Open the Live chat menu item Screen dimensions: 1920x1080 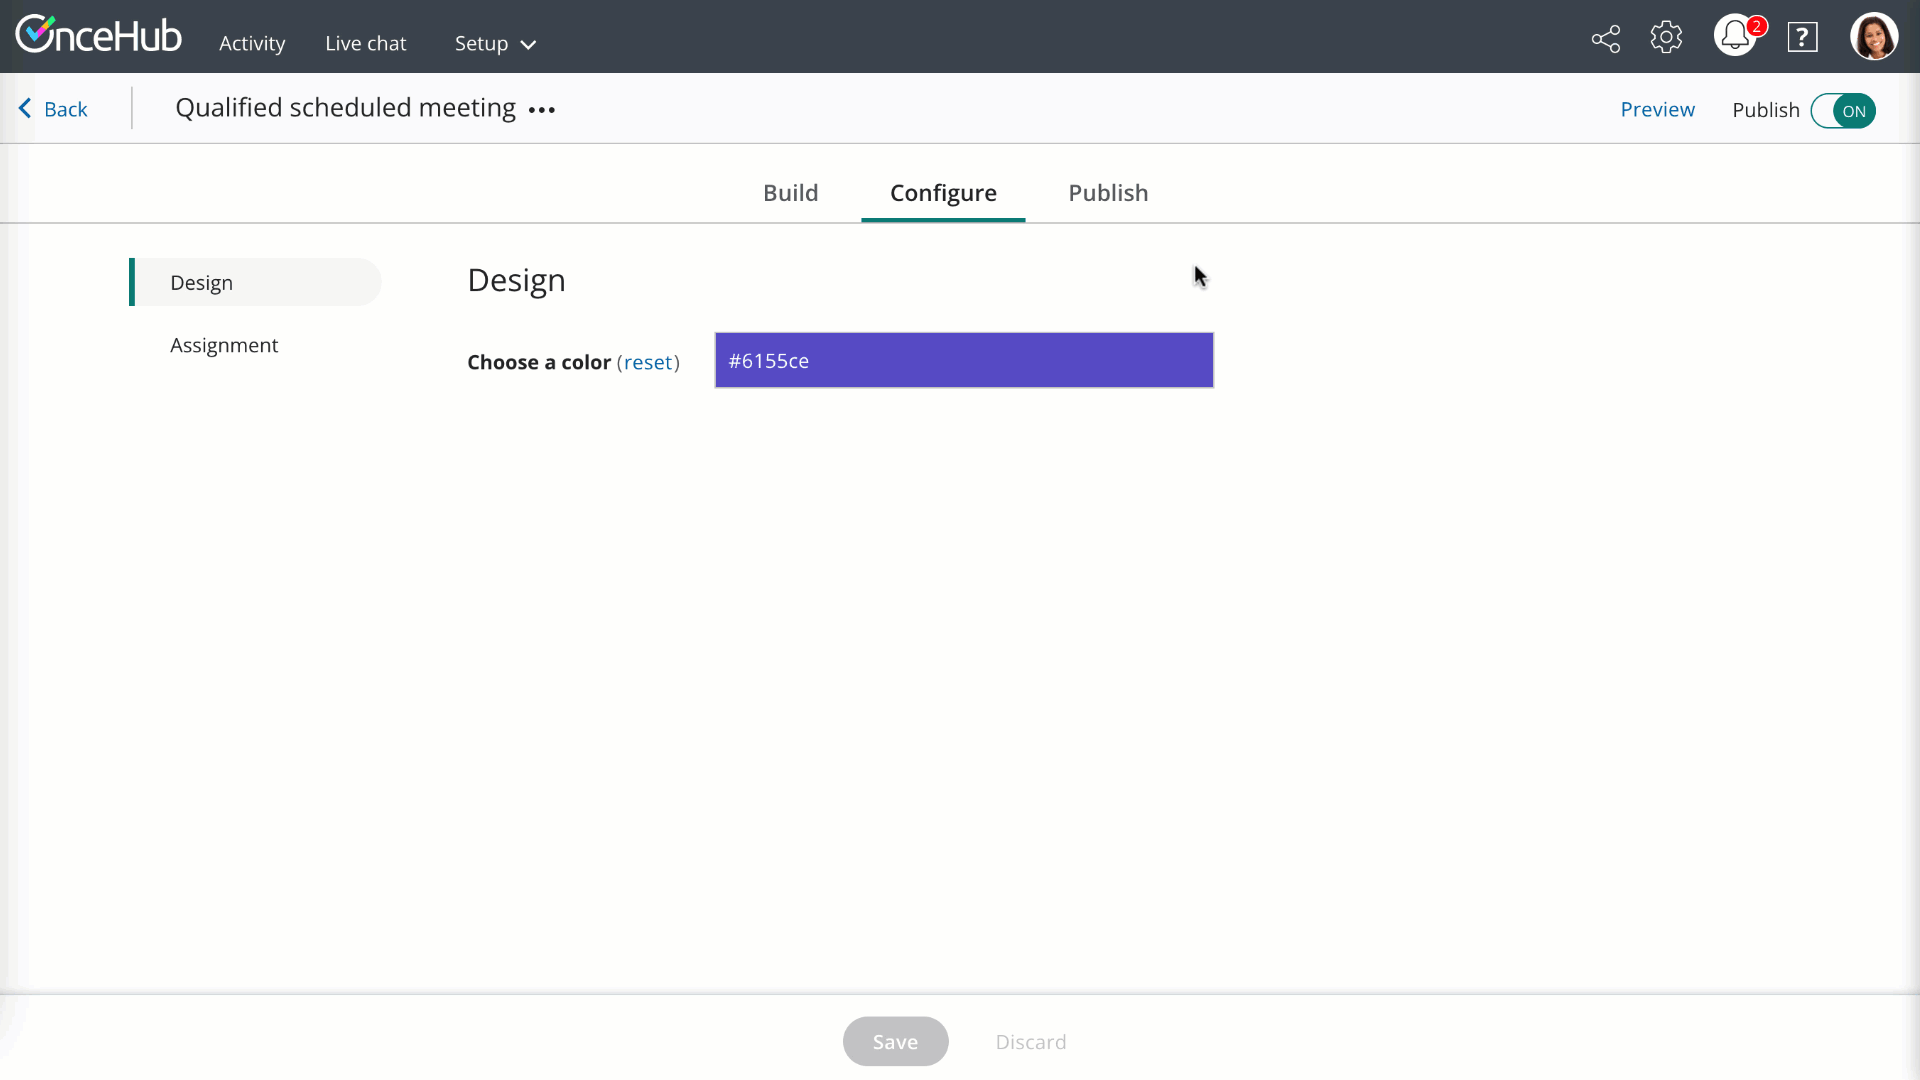(x=365, y=44)
